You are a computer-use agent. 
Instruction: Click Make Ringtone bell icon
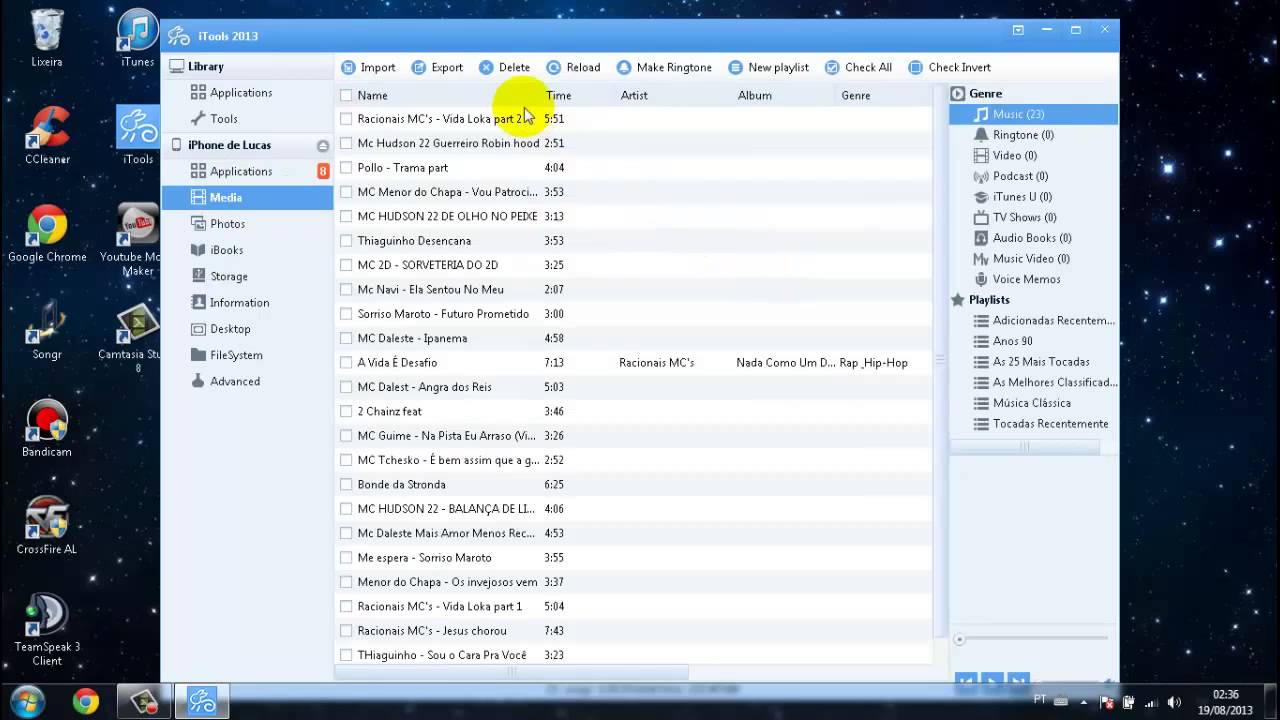coord(624,67)
